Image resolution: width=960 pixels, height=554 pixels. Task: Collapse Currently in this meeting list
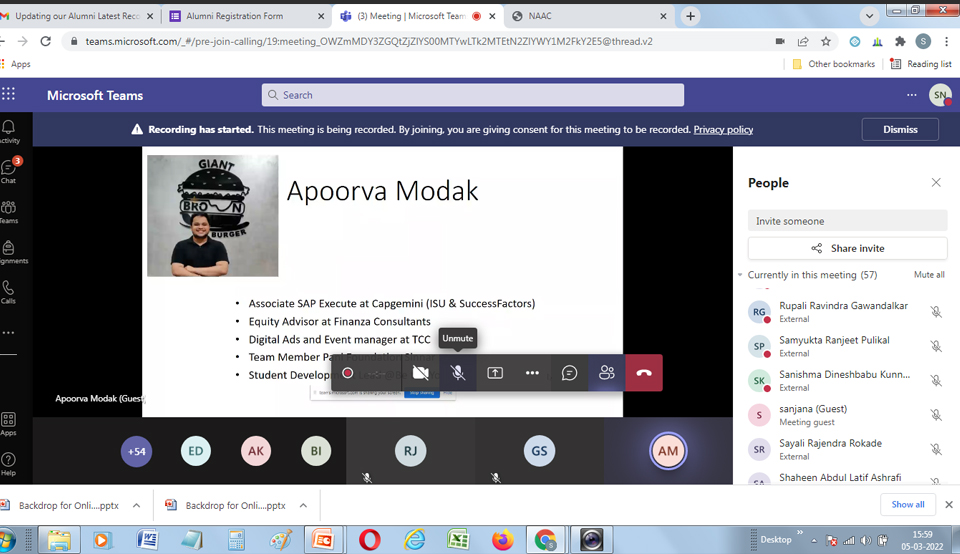coord(740,275)
